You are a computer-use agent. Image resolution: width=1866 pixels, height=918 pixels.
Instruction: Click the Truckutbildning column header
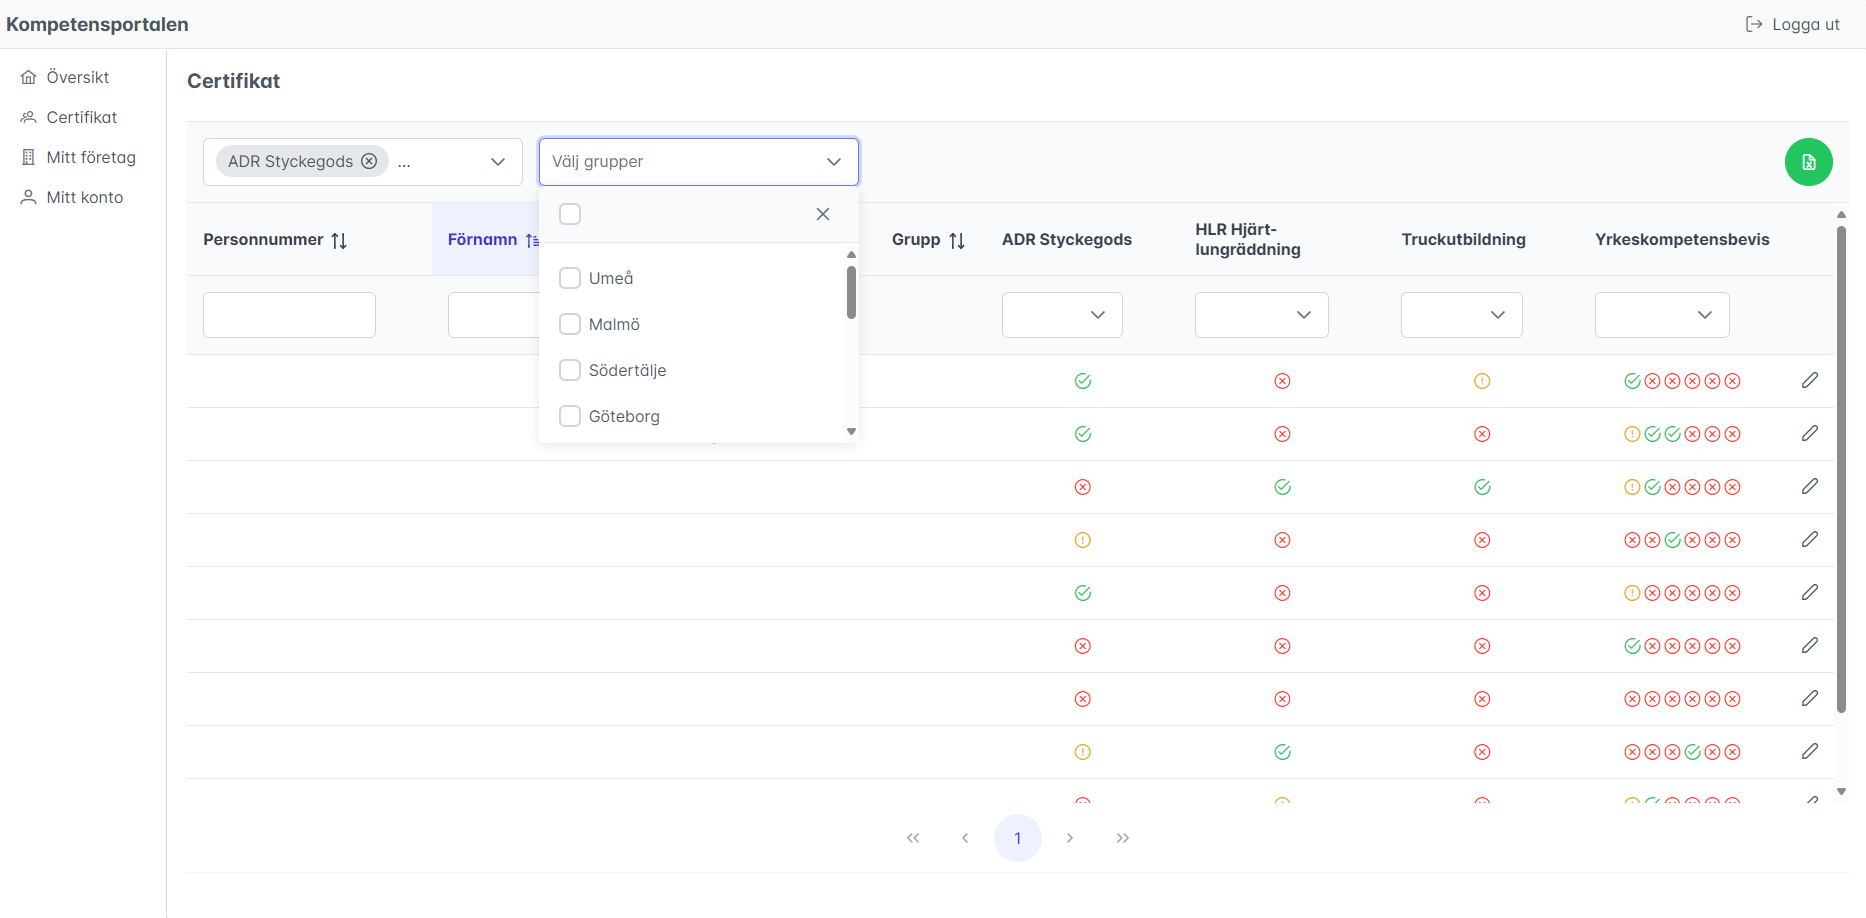1463,240
